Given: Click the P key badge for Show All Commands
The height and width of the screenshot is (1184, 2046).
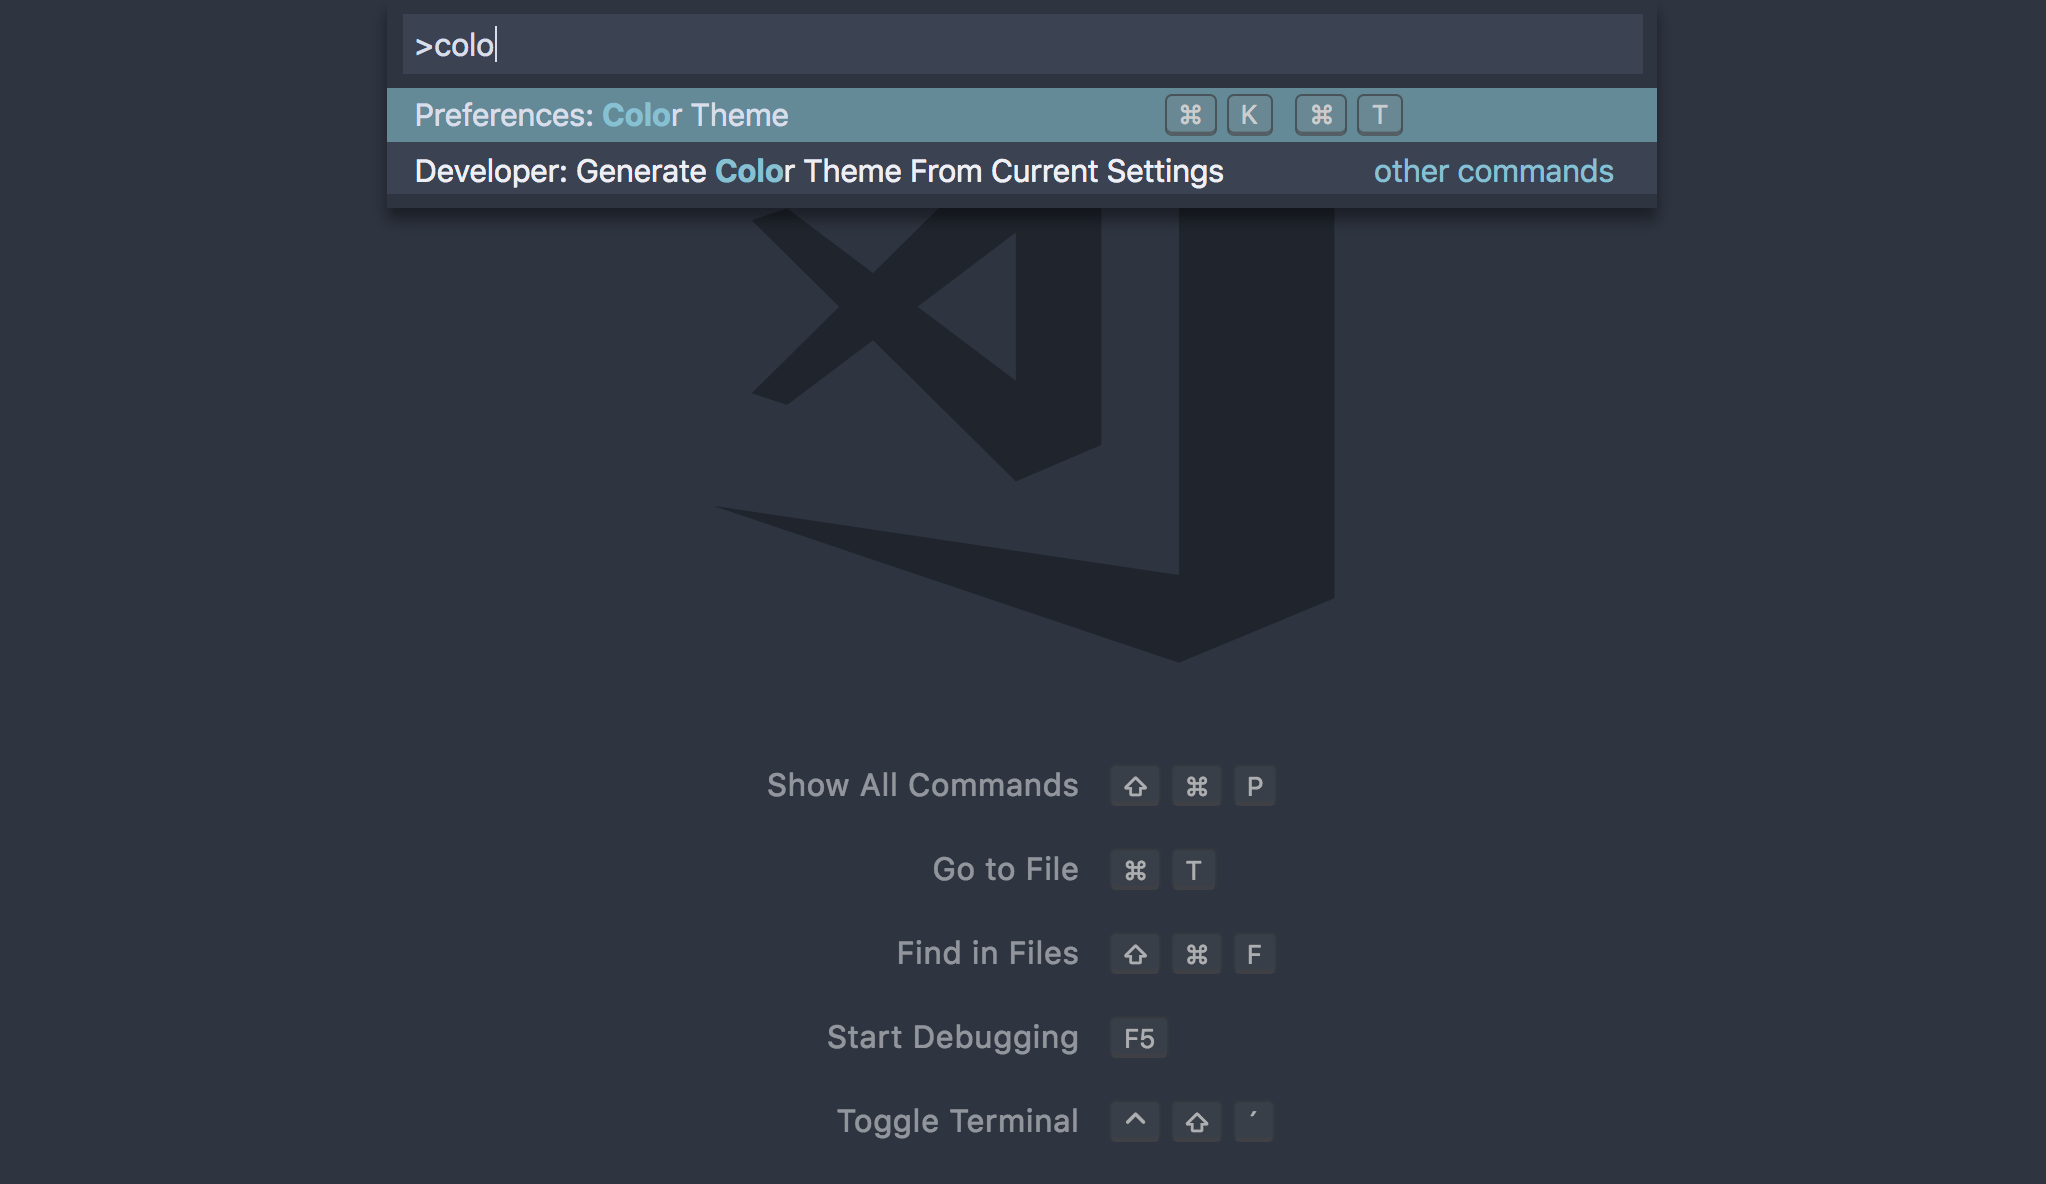Looking at the screenshot, I should point(1255,786).
